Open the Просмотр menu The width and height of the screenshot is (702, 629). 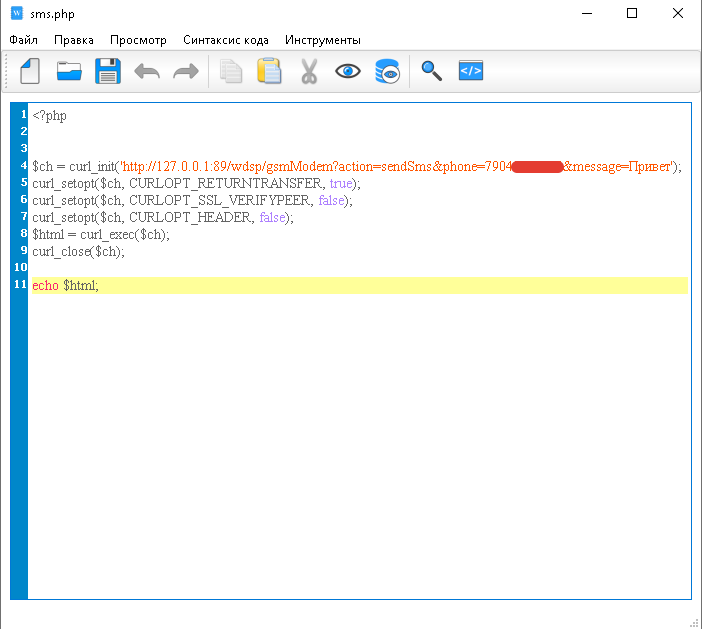[x=138, y=40]
